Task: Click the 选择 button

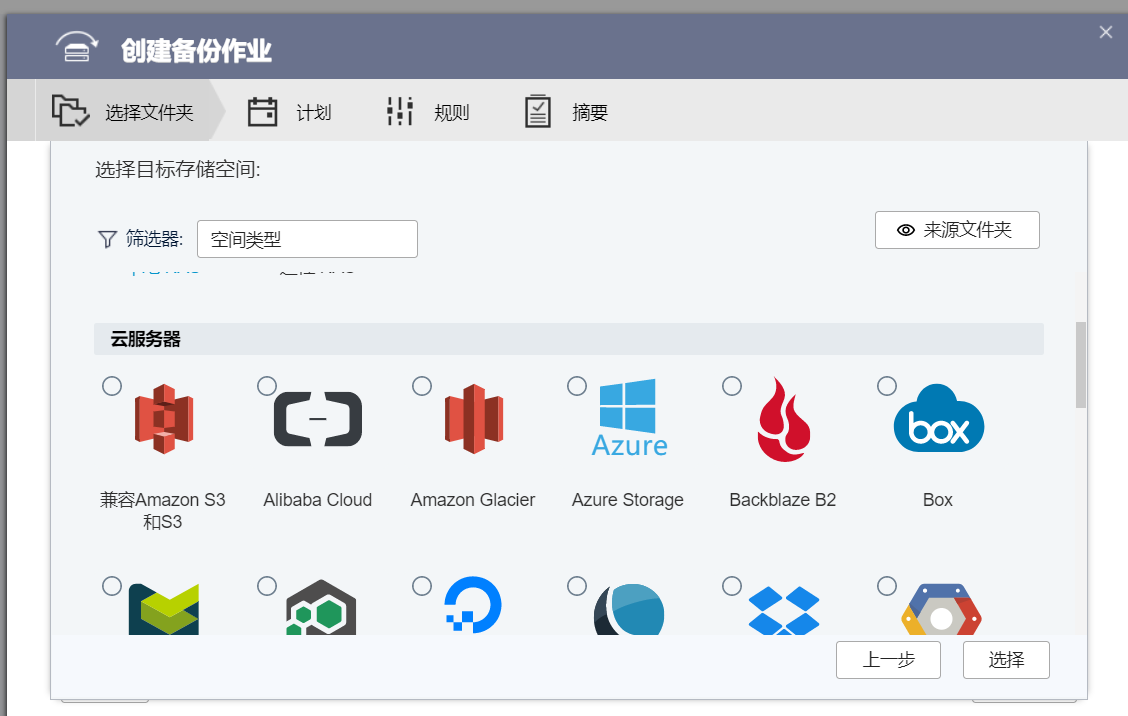Action: coord(1006,659)
